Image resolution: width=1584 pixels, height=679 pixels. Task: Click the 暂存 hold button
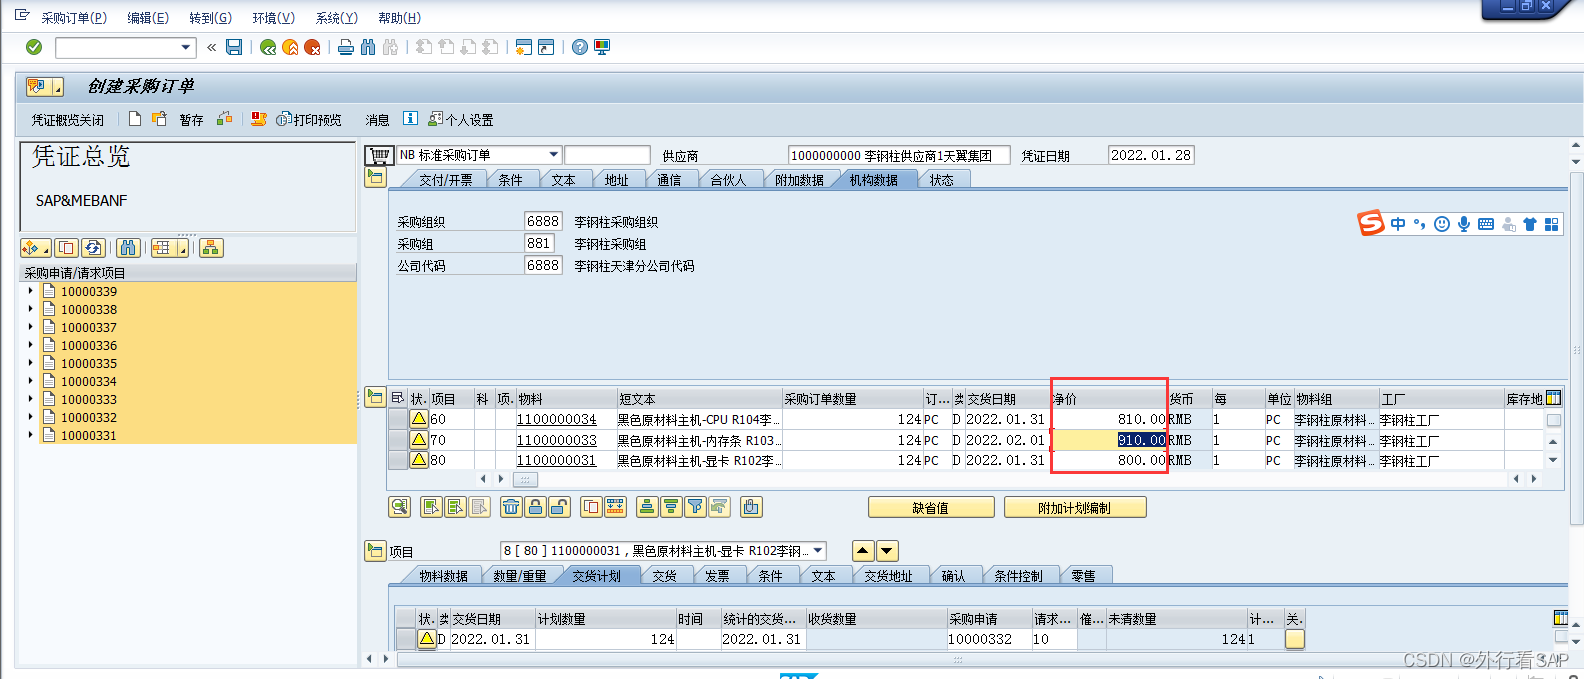(191, 120)
